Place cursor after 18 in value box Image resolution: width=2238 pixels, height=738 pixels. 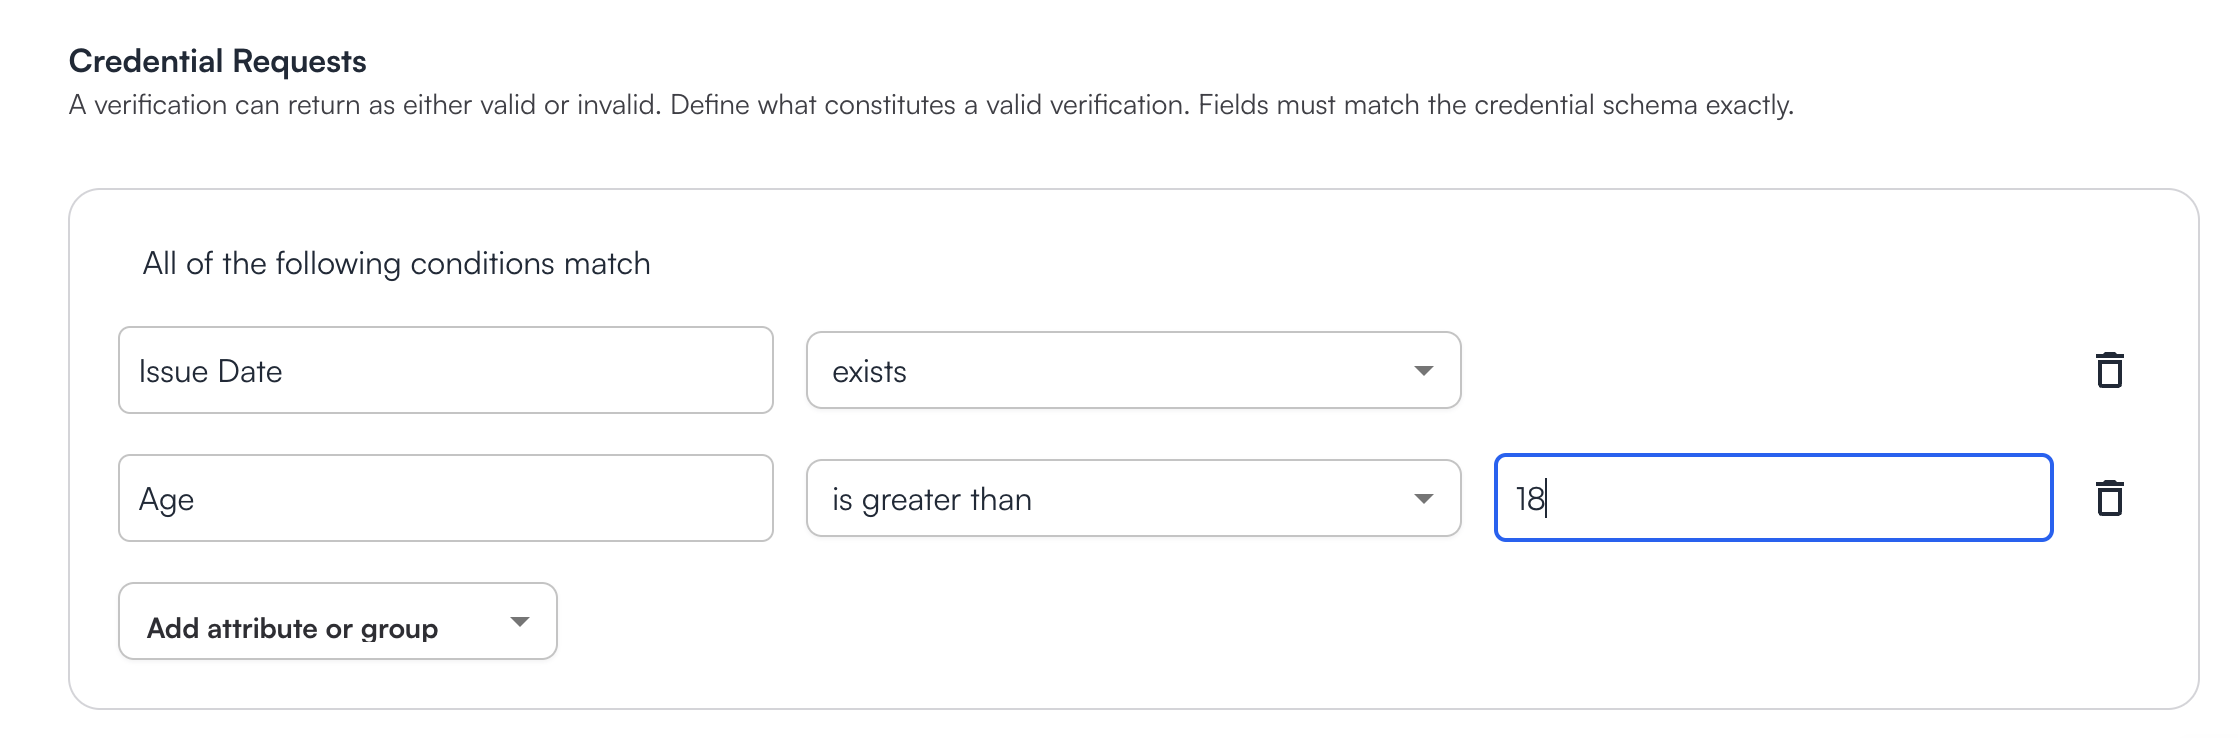[1546, 498]
